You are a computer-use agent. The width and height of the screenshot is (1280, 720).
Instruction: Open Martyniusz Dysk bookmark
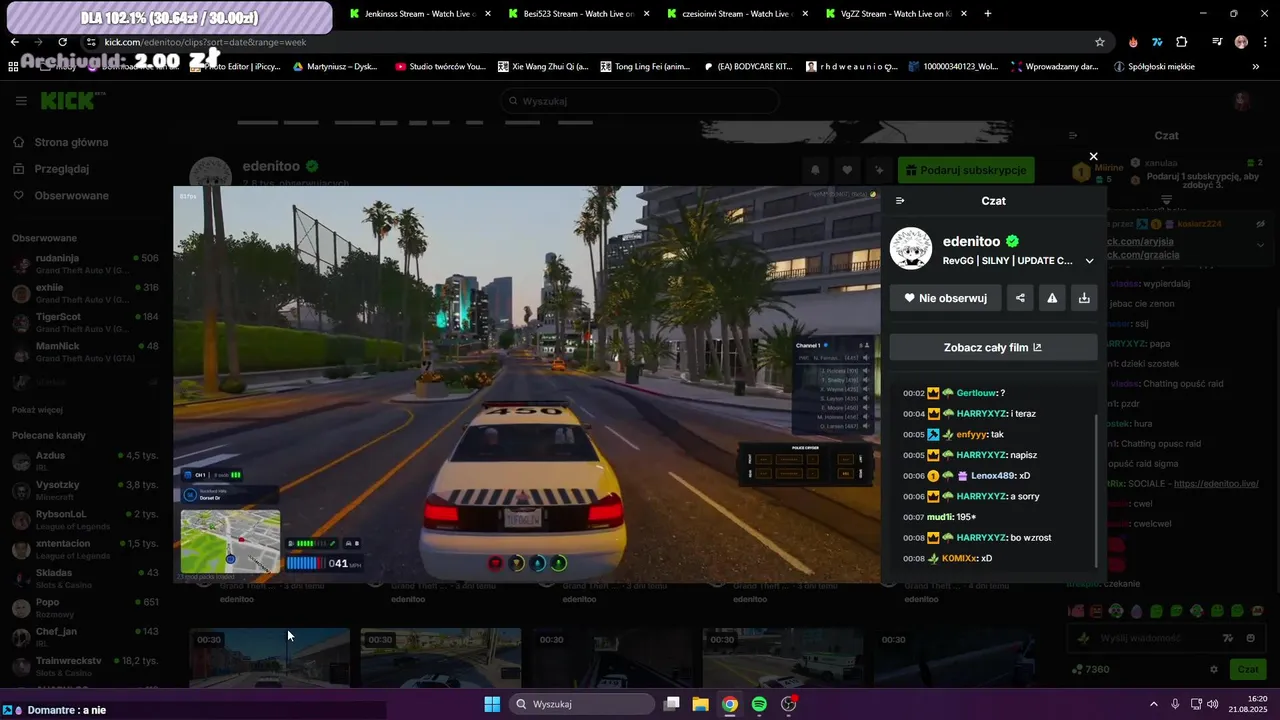[335, 67]
